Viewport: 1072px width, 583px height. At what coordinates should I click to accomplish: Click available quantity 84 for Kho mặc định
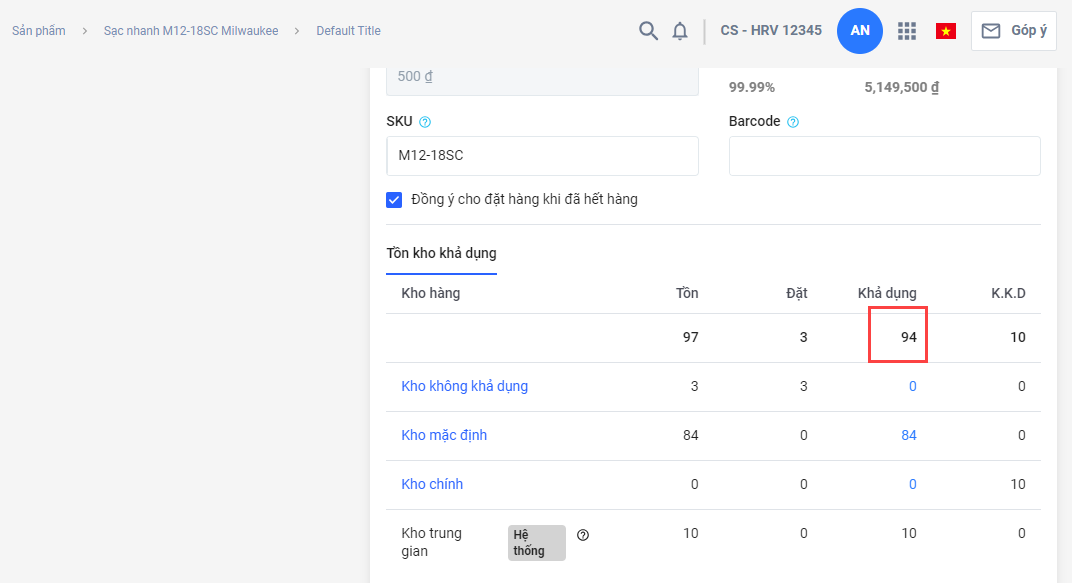point(907,435)
